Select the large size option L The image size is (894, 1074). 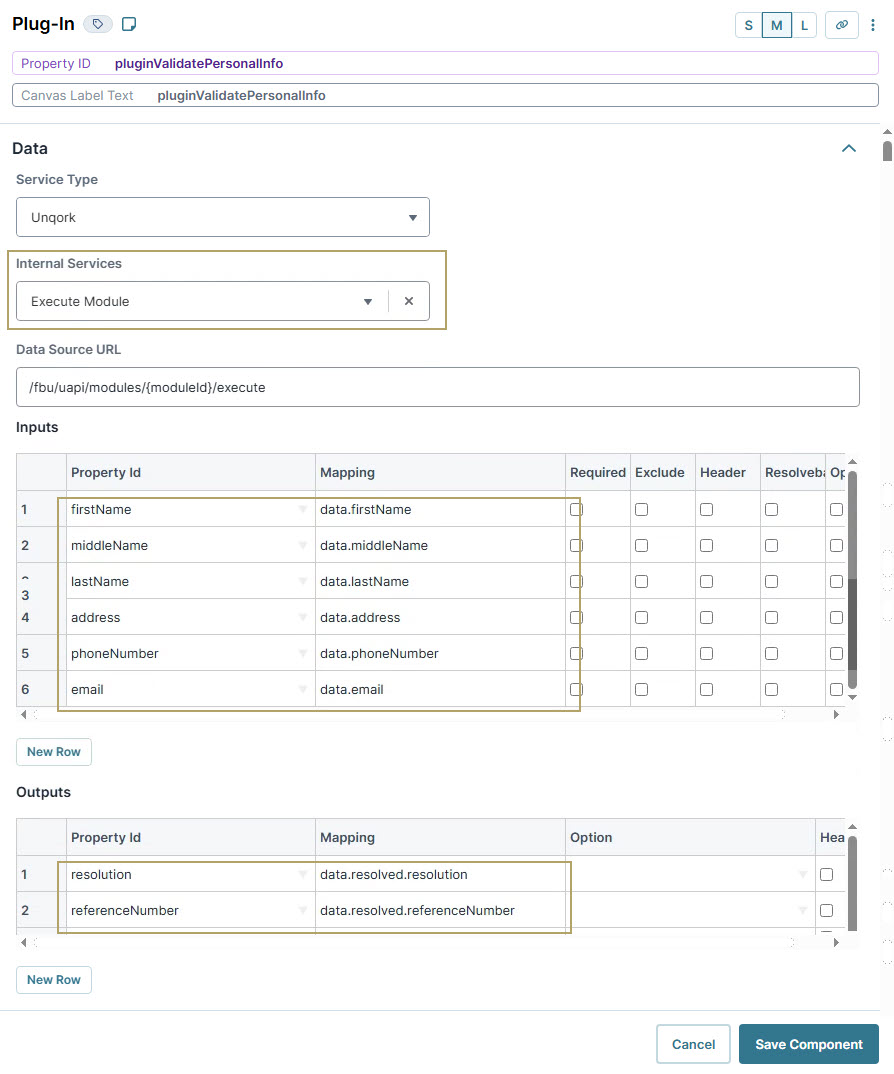pyautogui.click(x=804, y=25)
